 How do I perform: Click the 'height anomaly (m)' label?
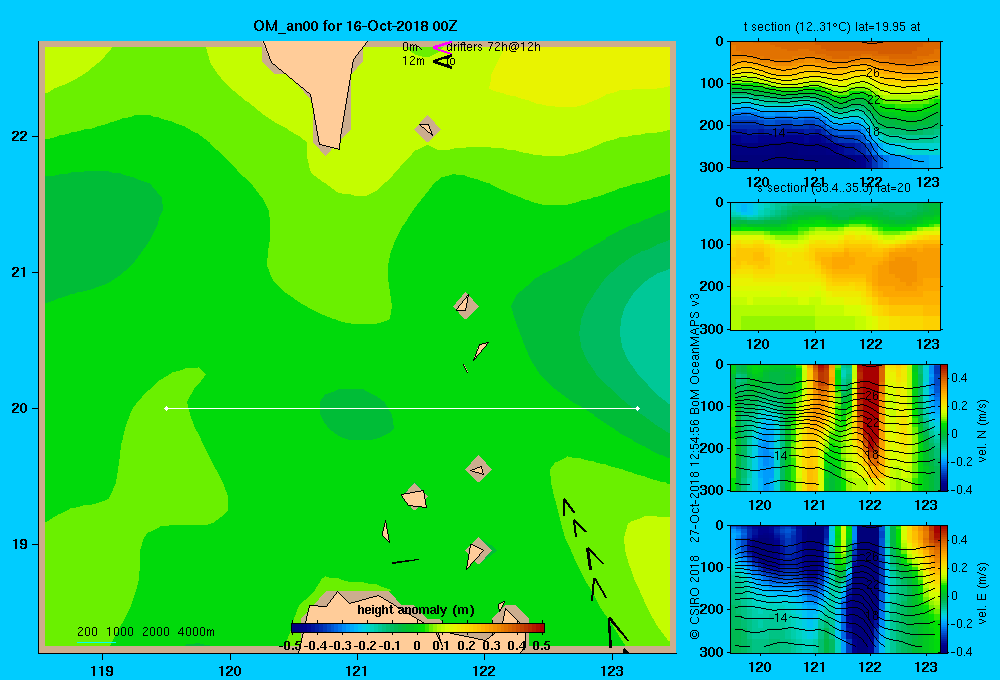tap(416, 610)
